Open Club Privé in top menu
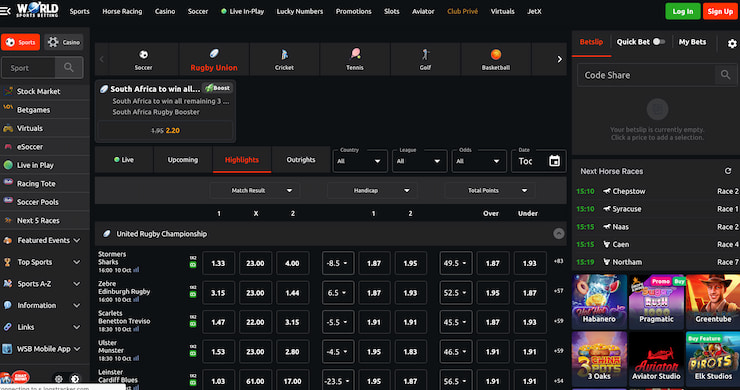The height and width of the screenshot is (390, 740). [x=462, y=11]
